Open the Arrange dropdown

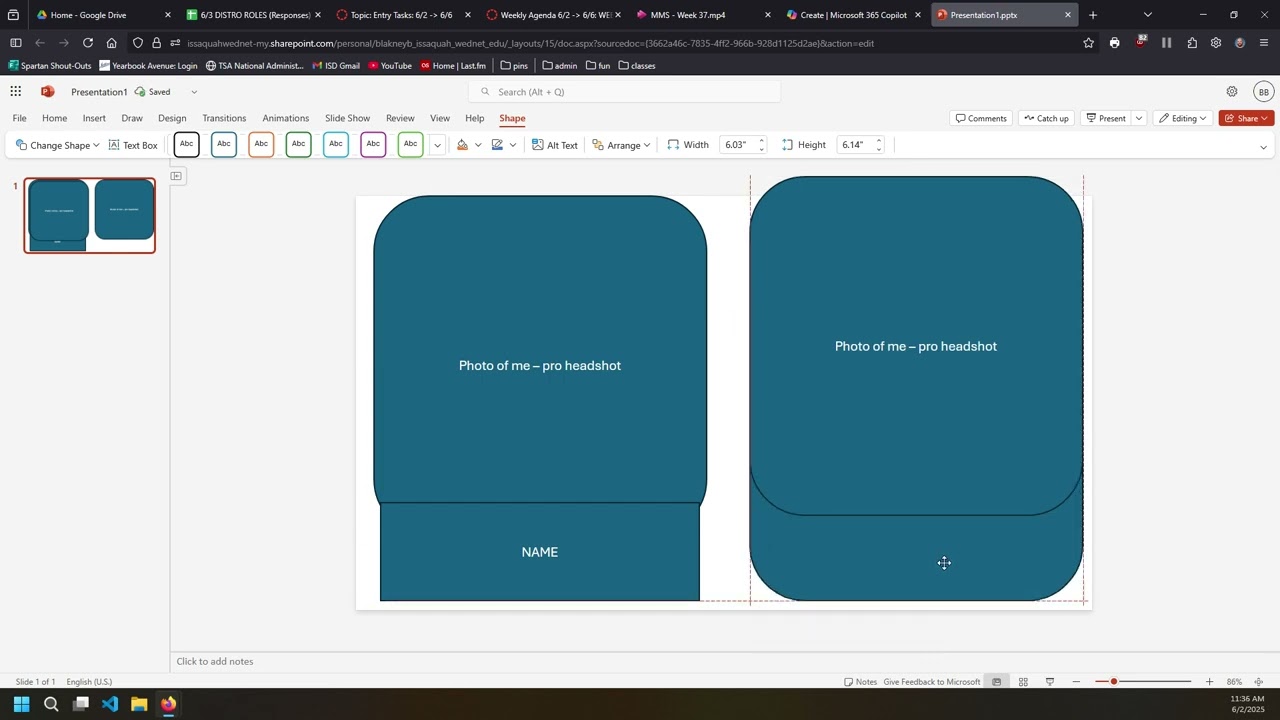coord(621,145)
